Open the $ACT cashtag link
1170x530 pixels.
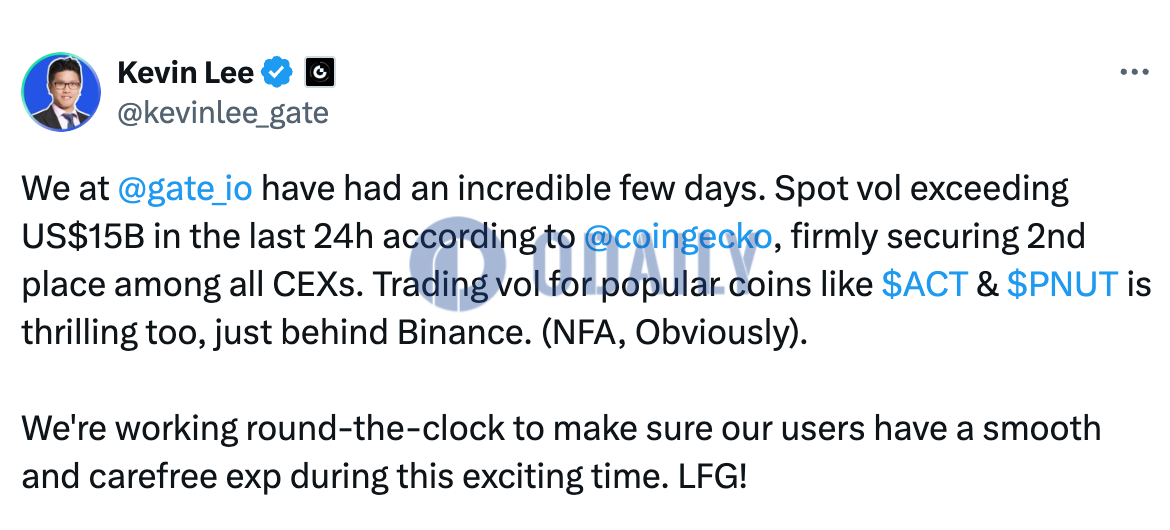pyautogui.click(x=924, y=284)
